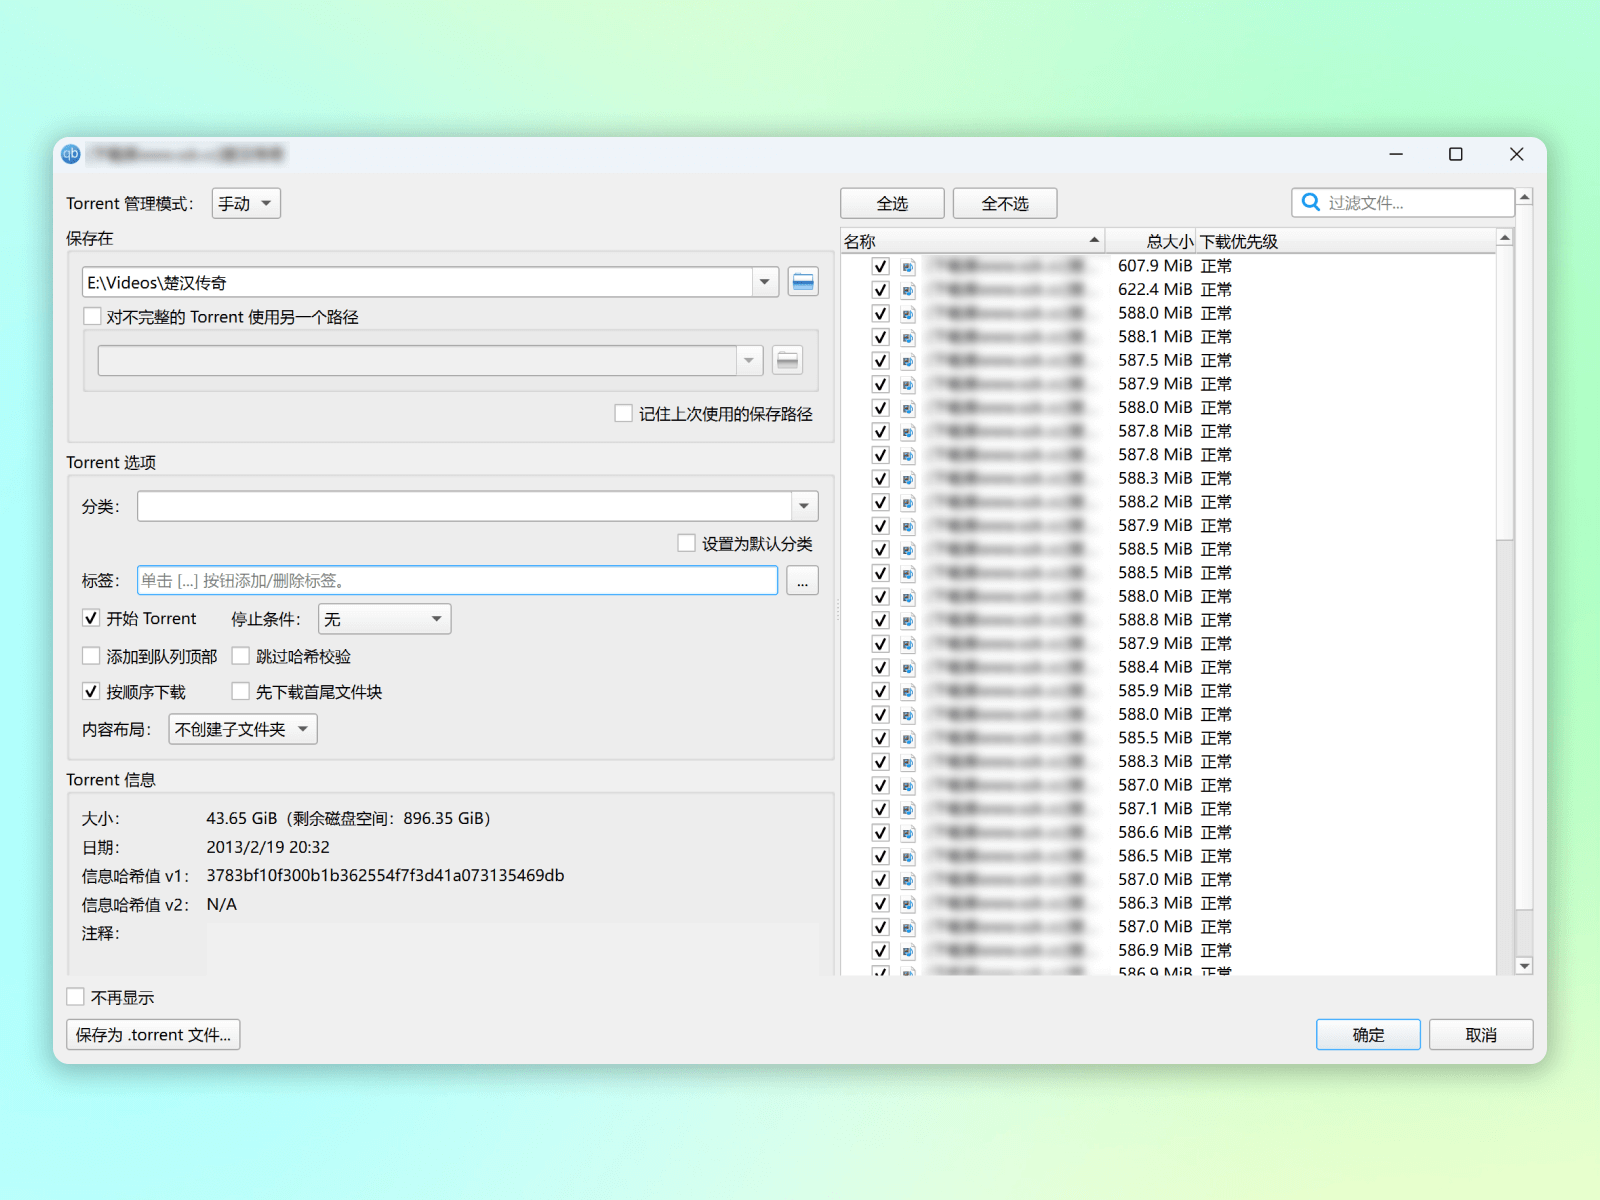Uncheck the 开始 Torrent checkbox
Viewport: 1600px width, 1200px height.
pyautogui.click(x=91, y=619)
